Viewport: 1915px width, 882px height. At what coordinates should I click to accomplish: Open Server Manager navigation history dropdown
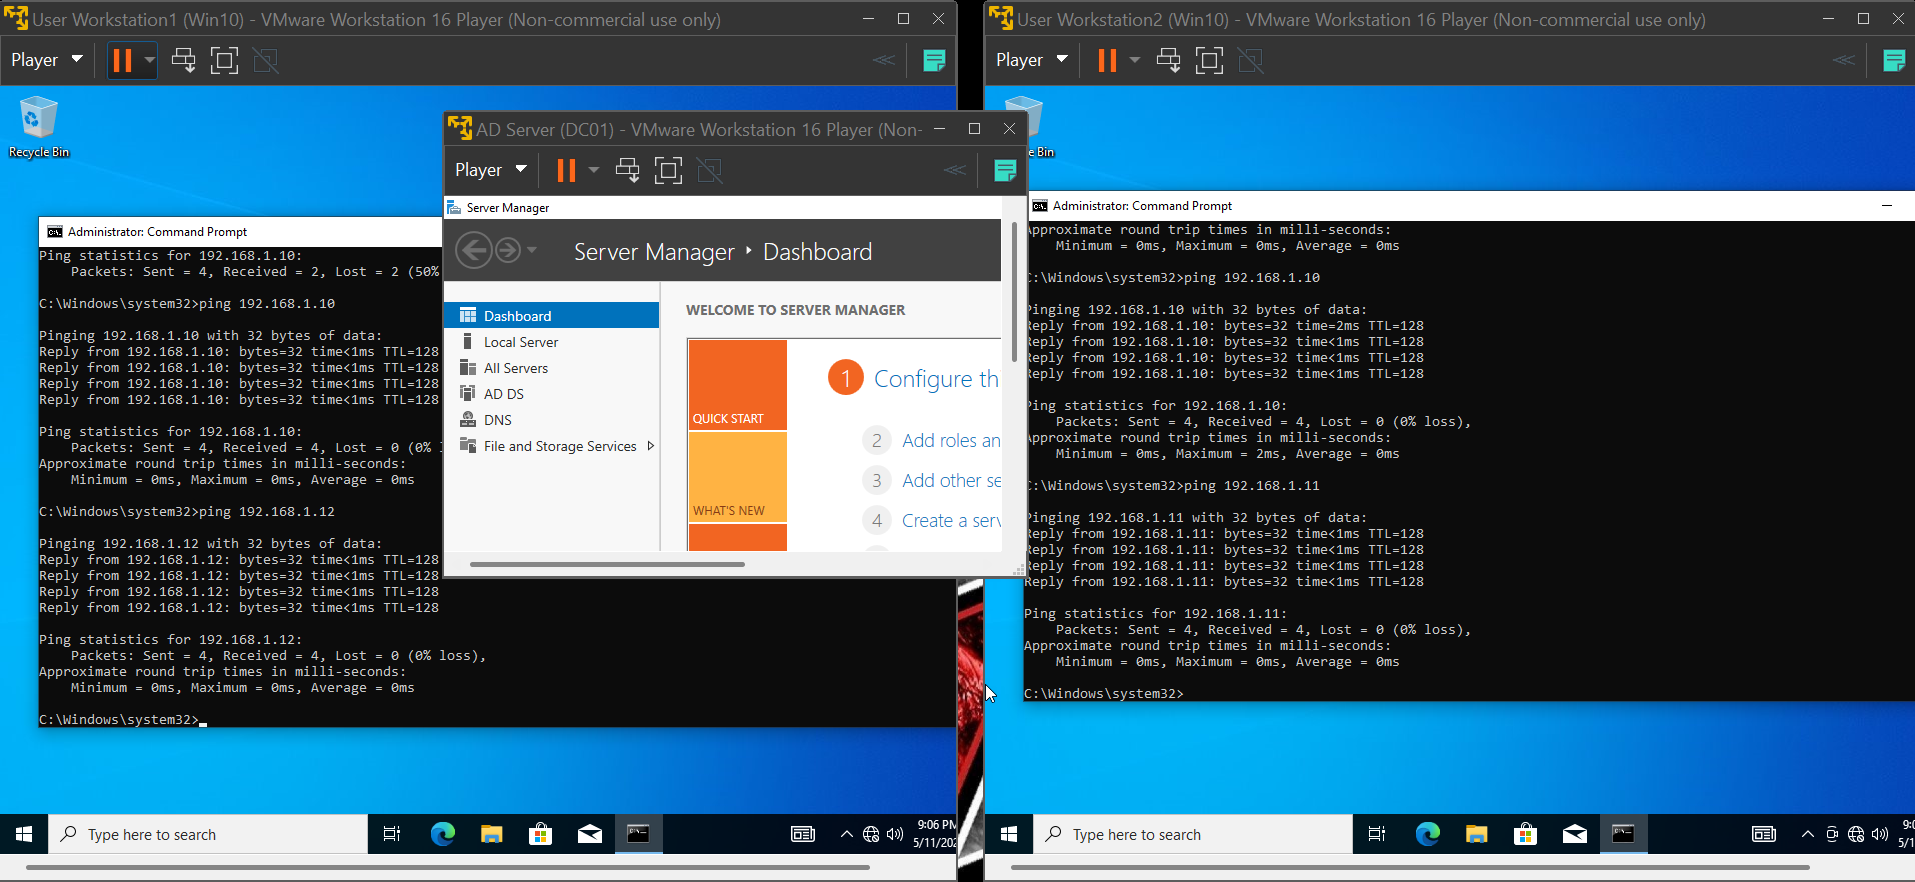tap(532, 250)
